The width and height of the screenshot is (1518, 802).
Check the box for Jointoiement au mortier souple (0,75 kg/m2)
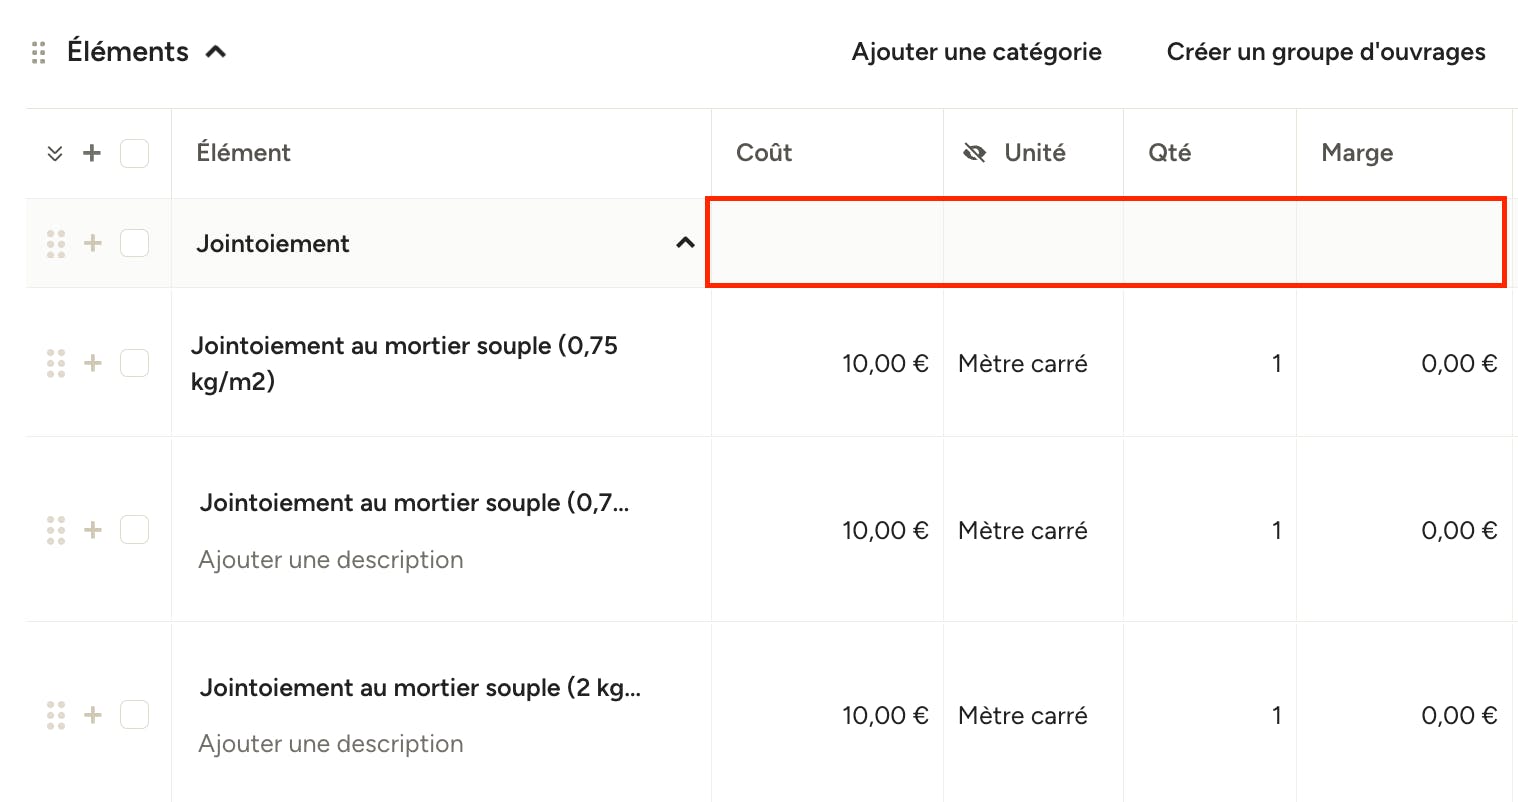point(134,363)
